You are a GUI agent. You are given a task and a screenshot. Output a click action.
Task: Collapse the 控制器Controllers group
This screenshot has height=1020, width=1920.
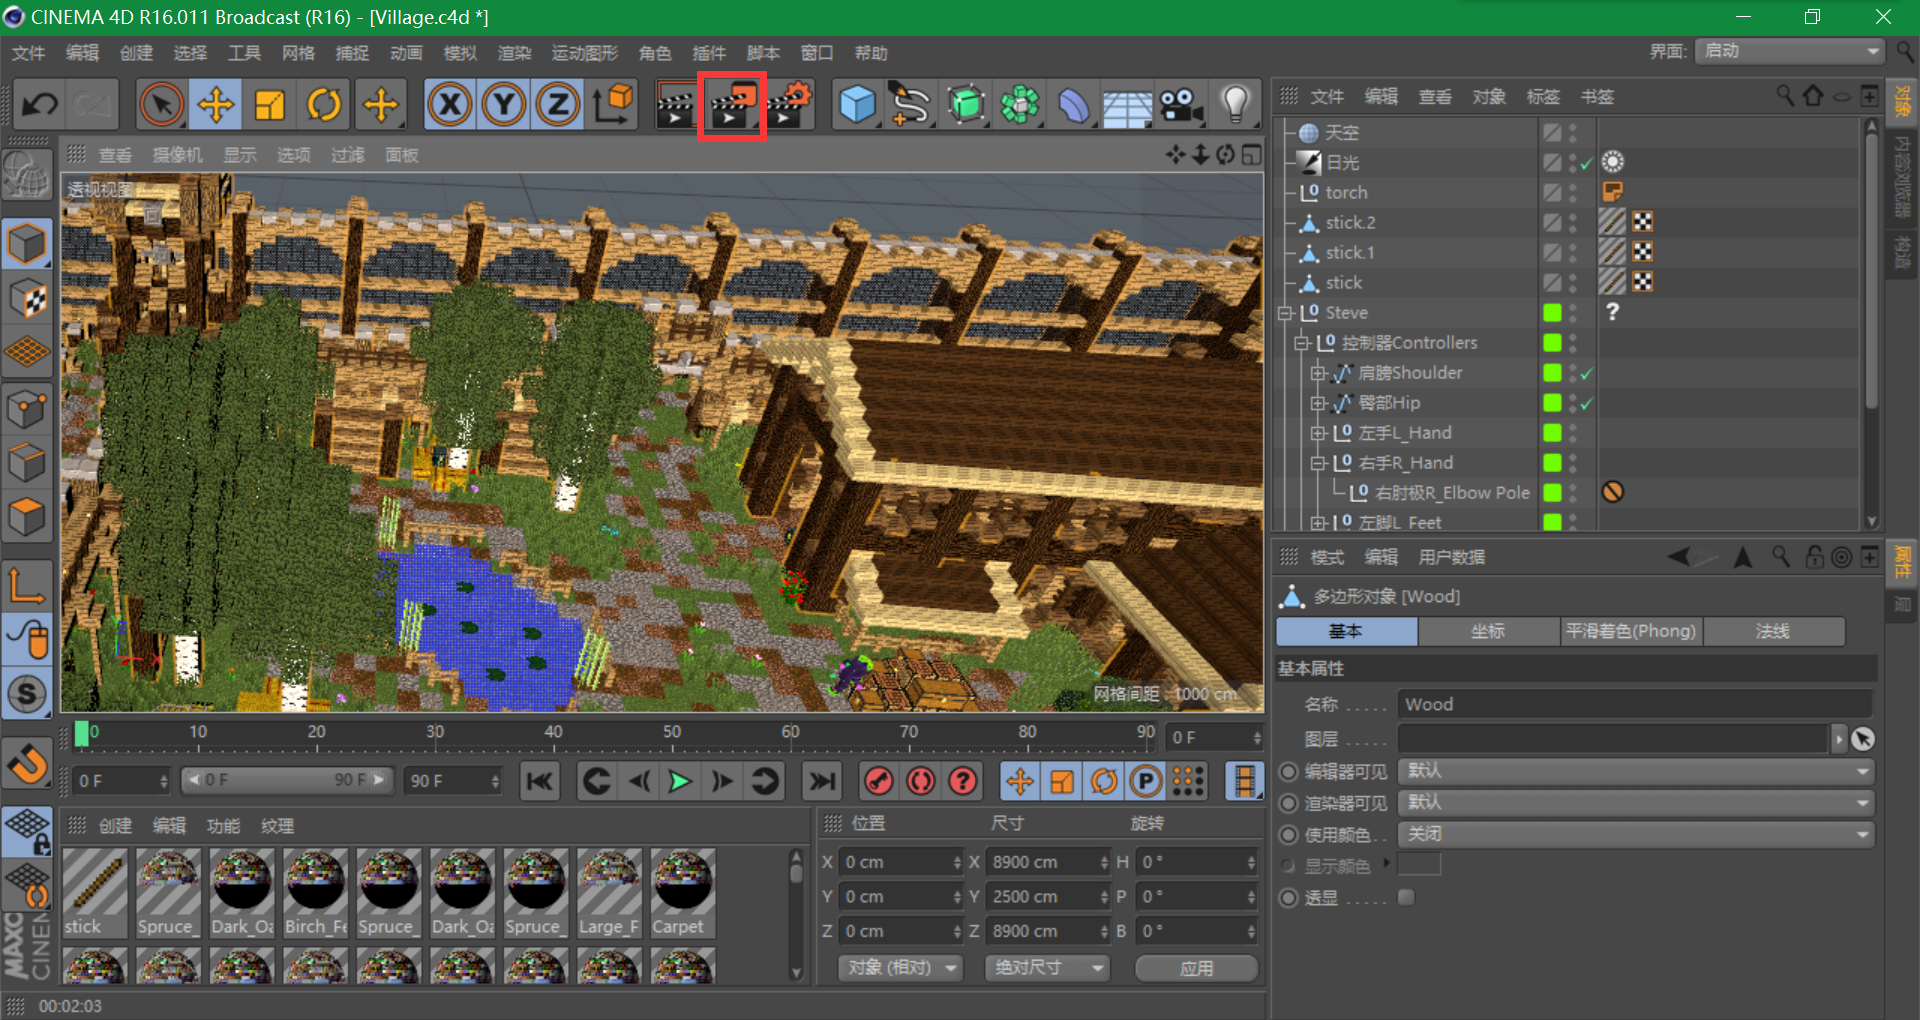point(1301,343)
